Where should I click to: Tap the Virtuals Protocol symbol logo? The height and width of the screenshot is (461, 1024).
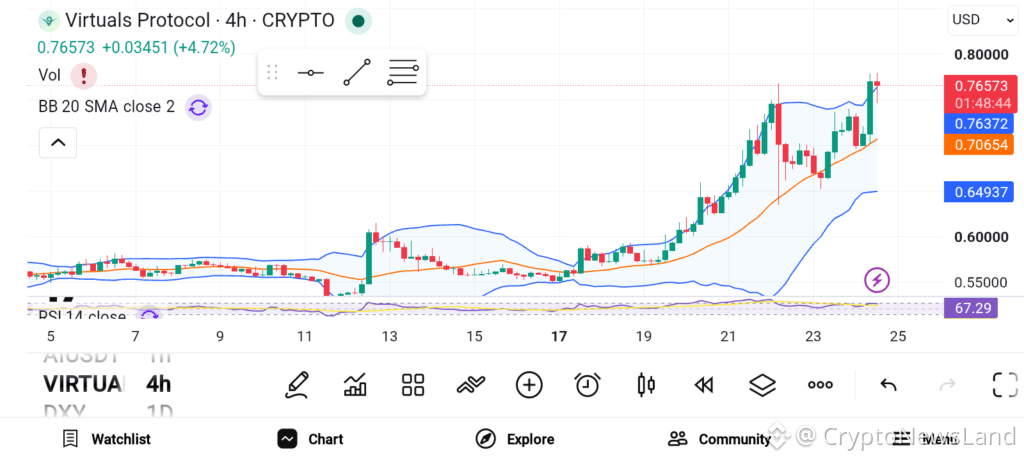[48, 21]
